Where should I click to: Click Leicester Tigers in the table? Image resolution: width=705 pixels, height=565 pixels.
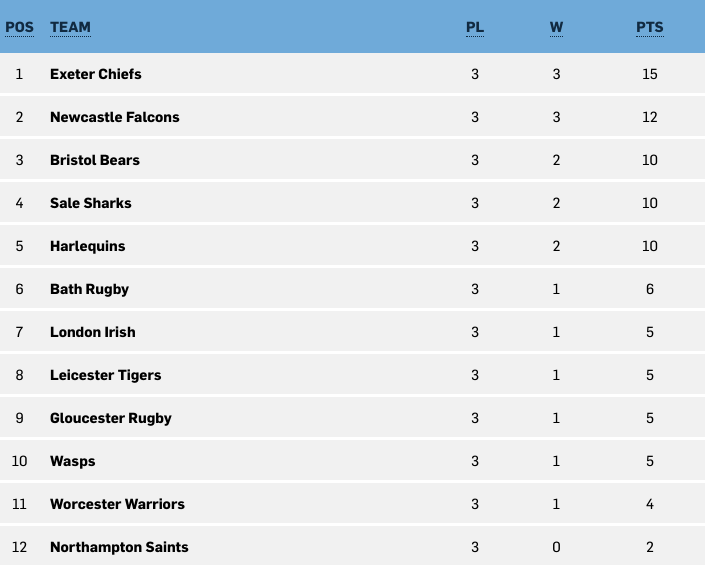tap(106, 375)
